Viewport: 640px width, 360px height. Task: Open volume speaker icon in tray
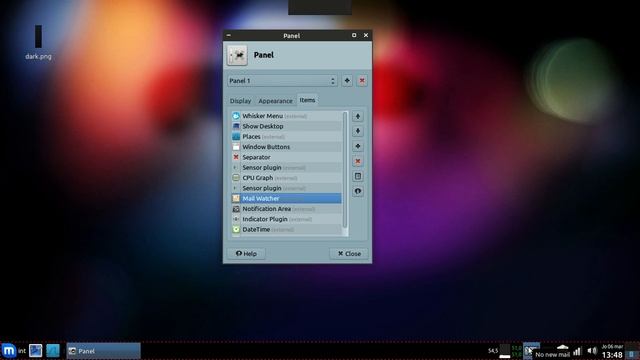coord(592,351)
